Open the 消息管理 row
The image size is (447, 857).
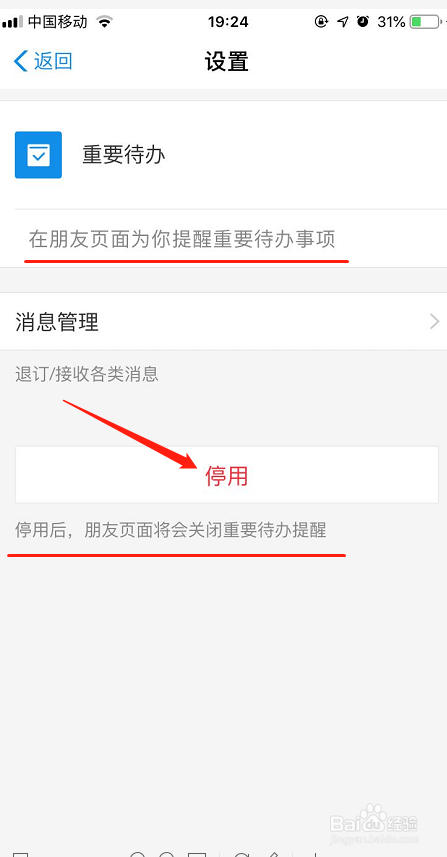coord(224,321)
